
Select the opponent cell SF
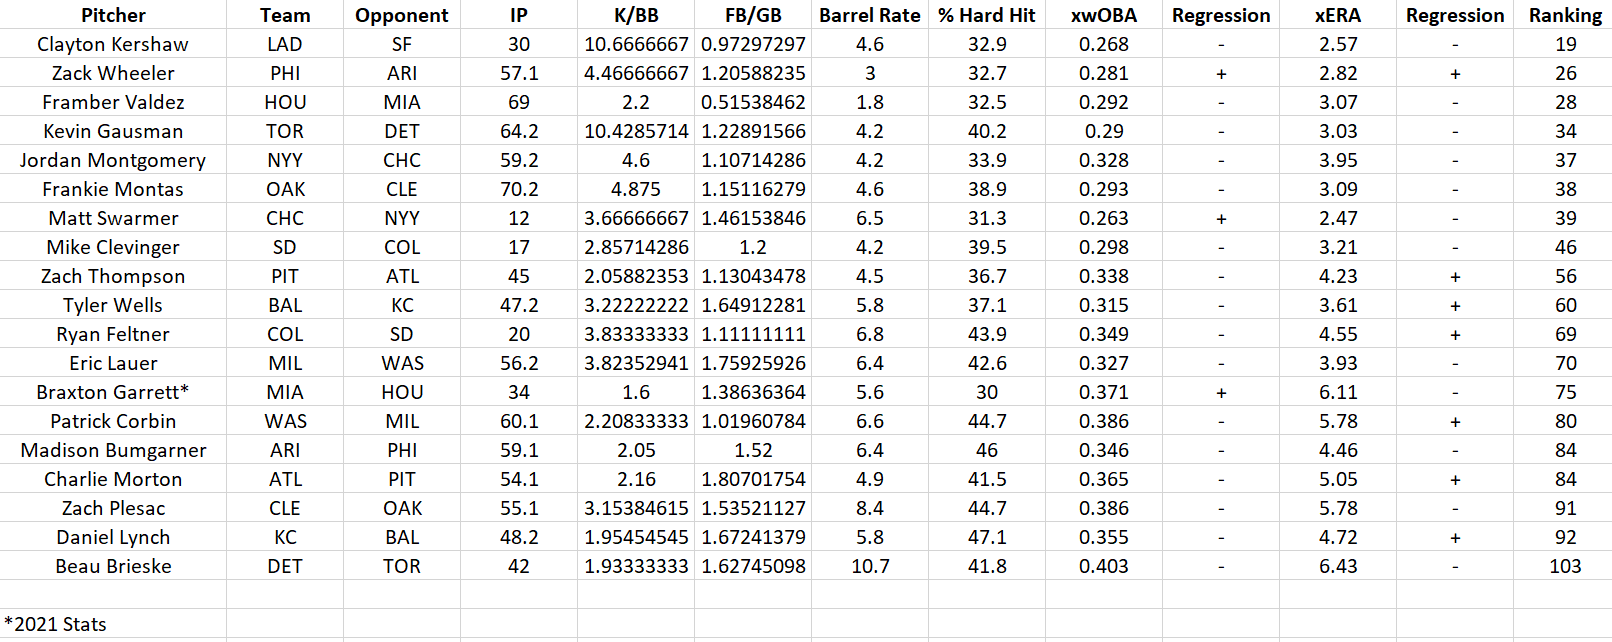[402, 44]
